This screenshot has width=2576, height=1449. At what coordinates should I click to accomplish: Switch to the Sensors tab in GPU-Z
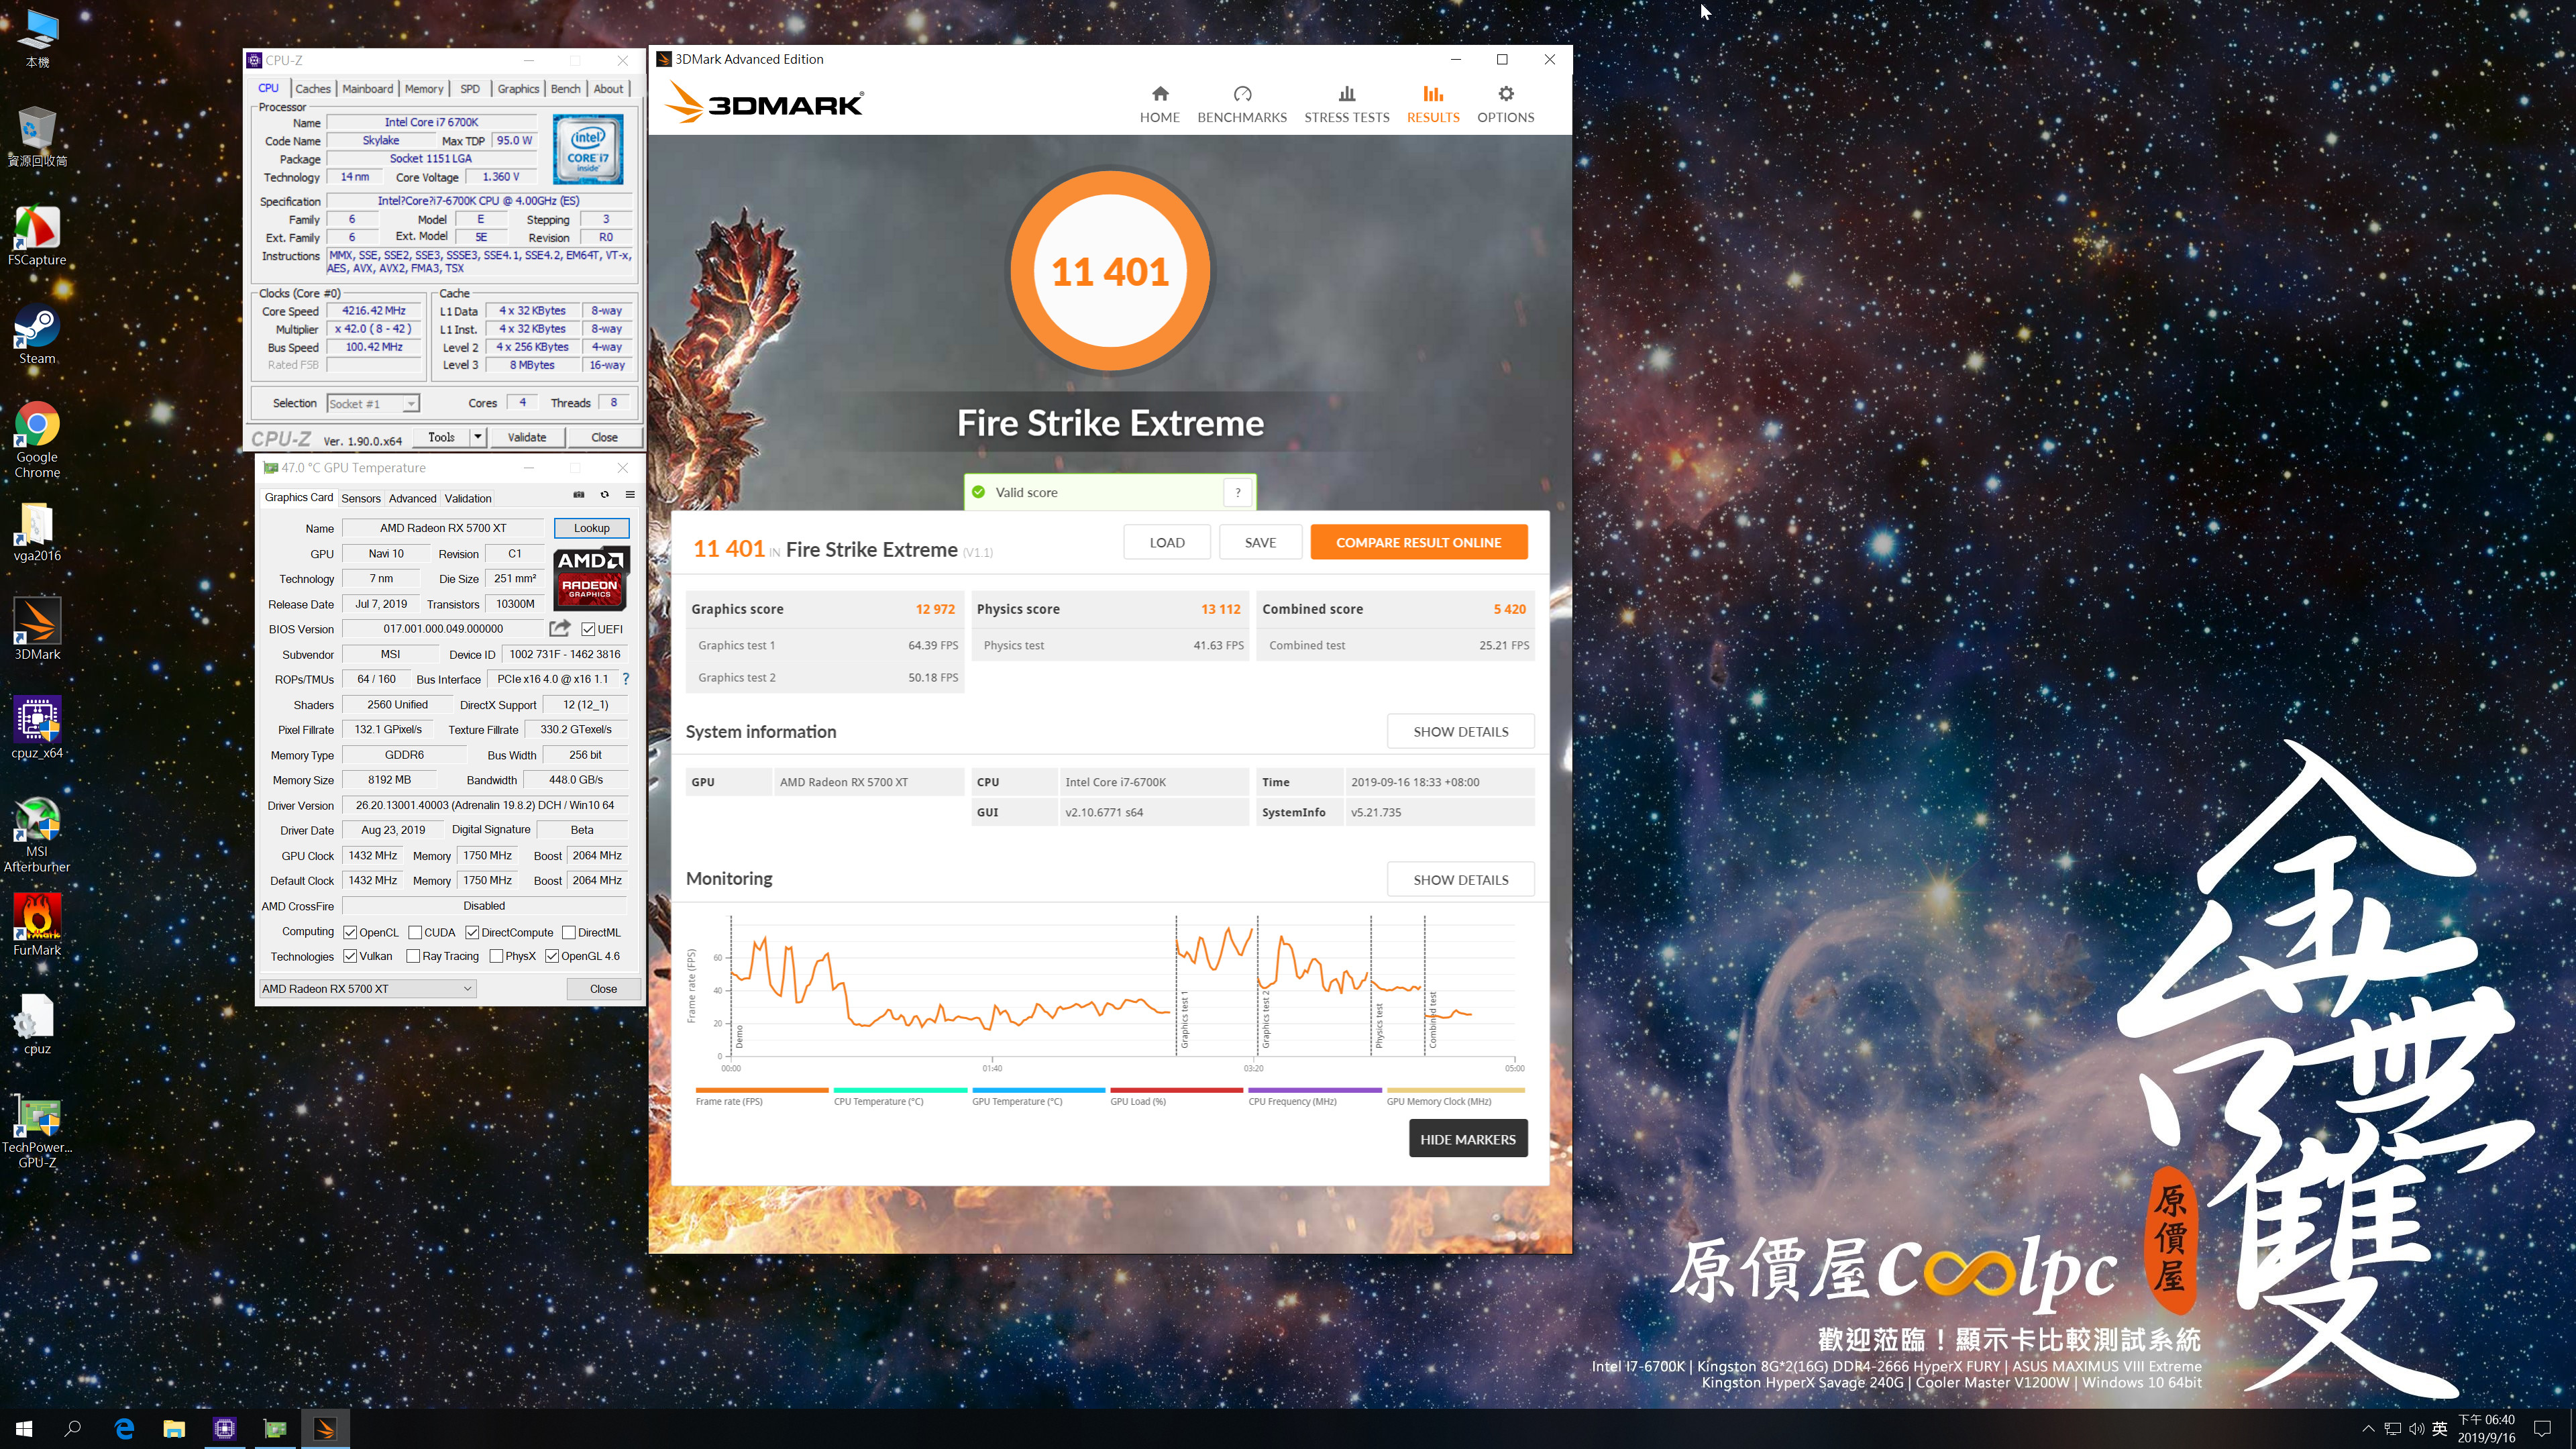click(361, 498)
